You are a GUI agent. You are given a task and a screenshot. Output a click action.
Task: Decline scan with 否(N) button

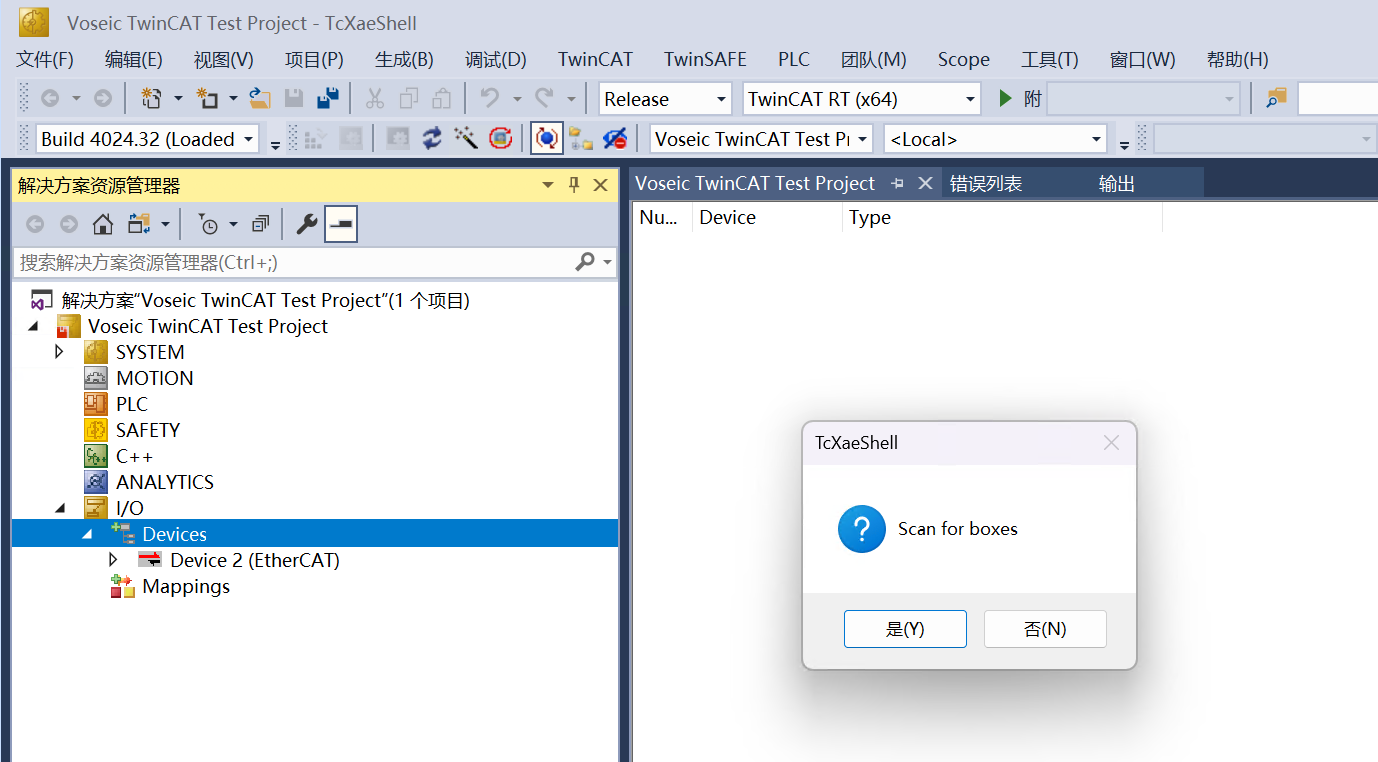click(x=1045, y=629)
